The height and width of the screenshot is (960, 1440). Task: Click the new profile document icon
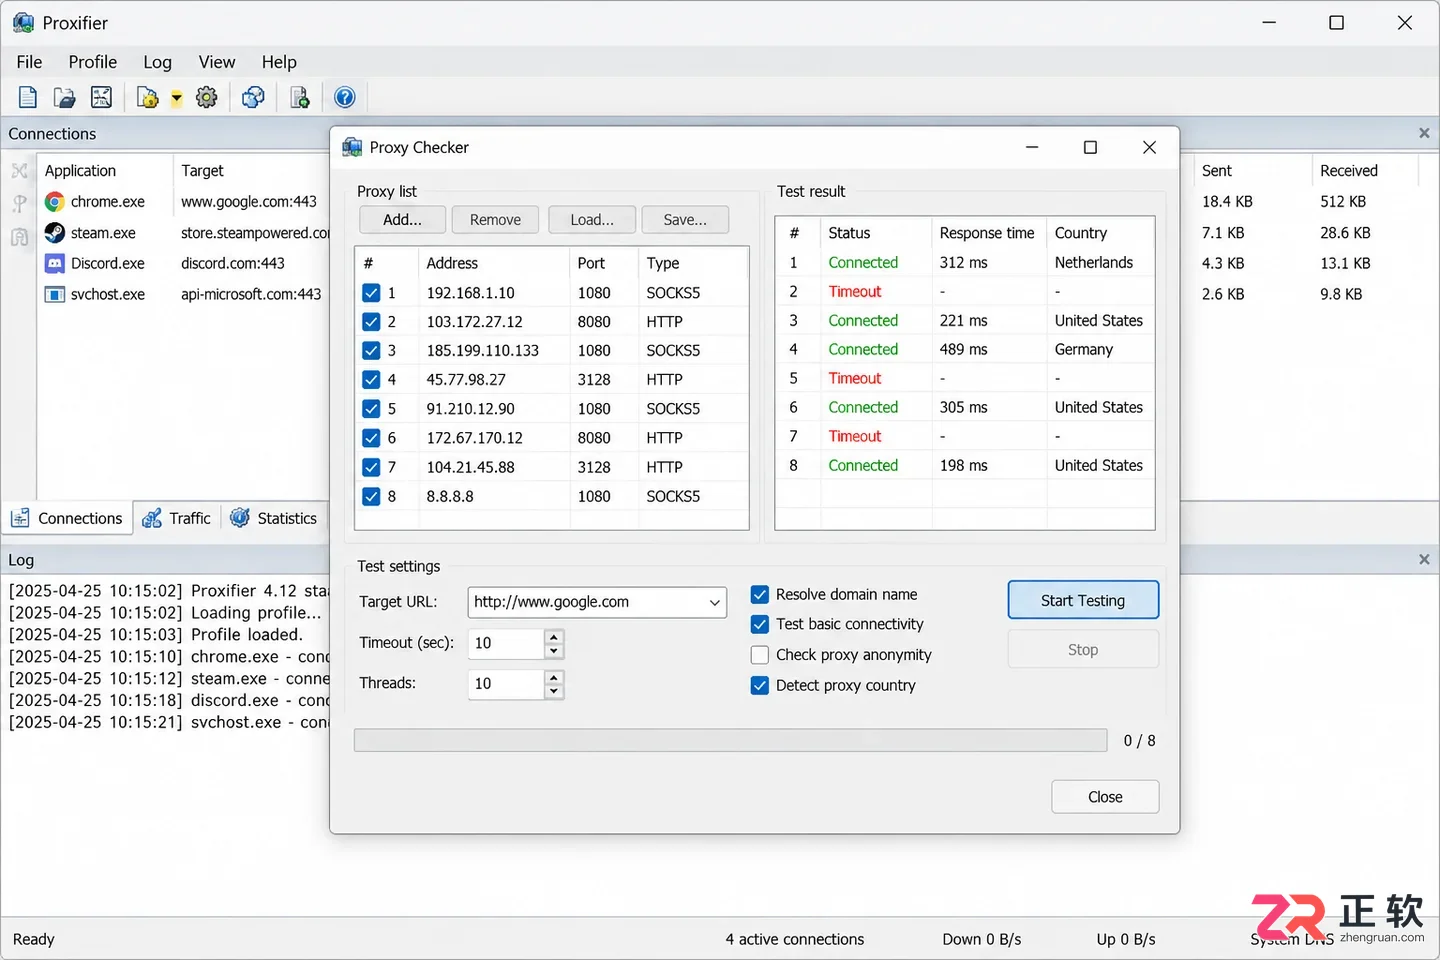tap(28, 97)
